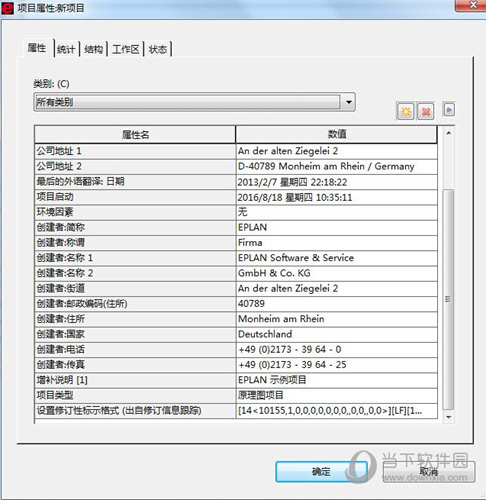The height and width of the screenshot is (500, 486).
Task: Cancel with the 取消 button
Action: 429,471
